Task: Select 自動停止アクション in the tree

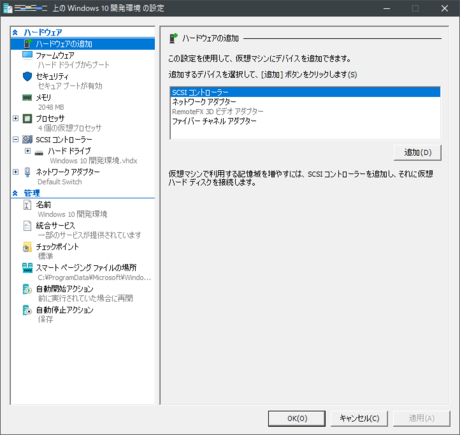Action: (65, 310)
